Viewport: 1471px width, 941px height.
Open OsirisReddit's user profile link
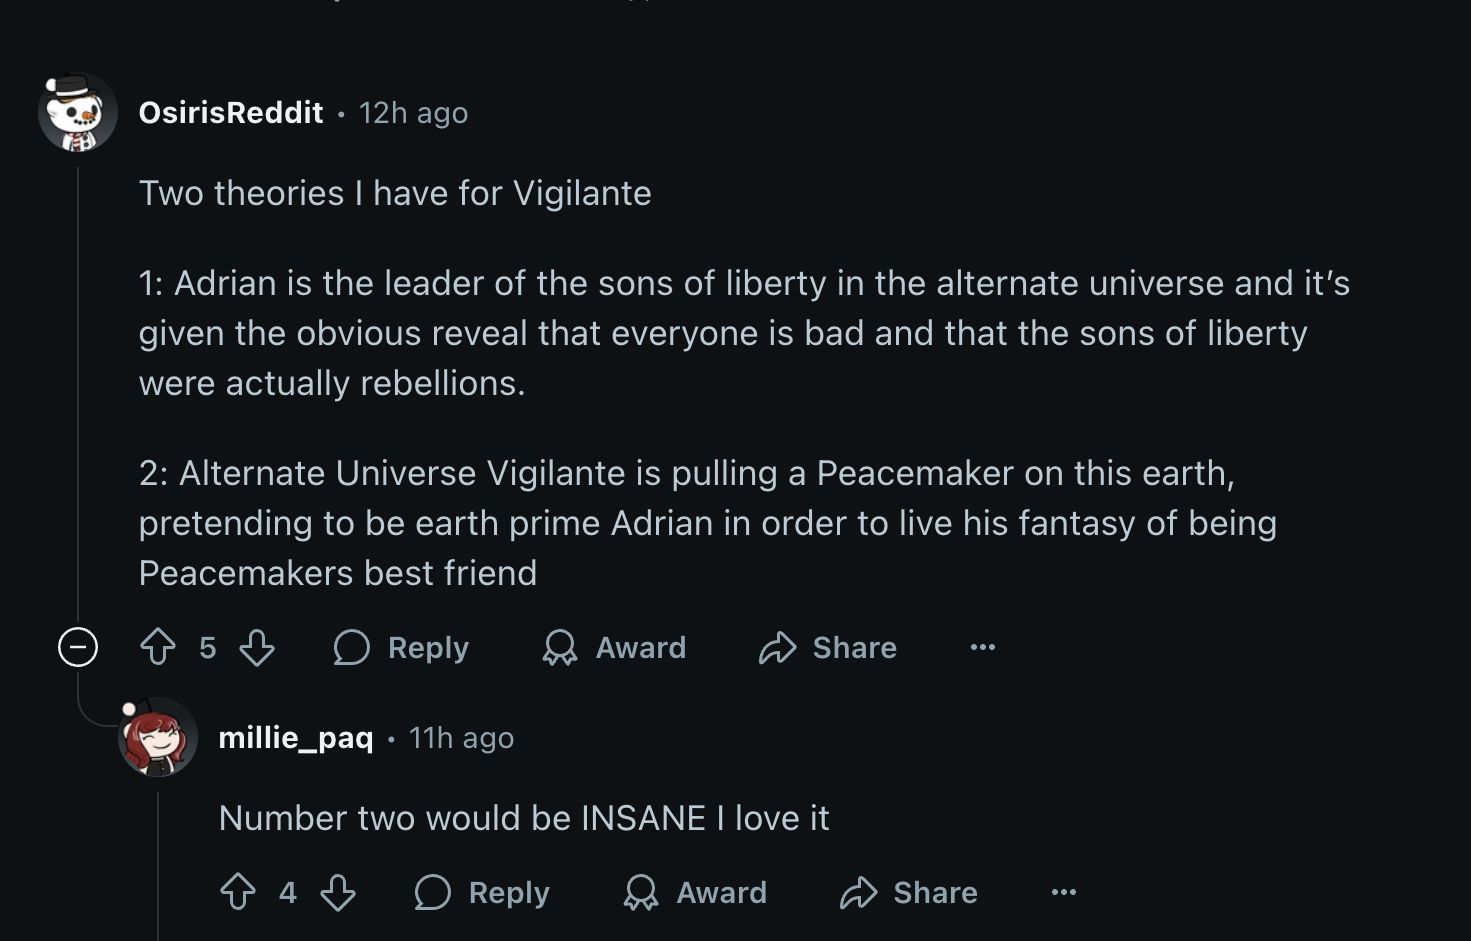point(231,113)
